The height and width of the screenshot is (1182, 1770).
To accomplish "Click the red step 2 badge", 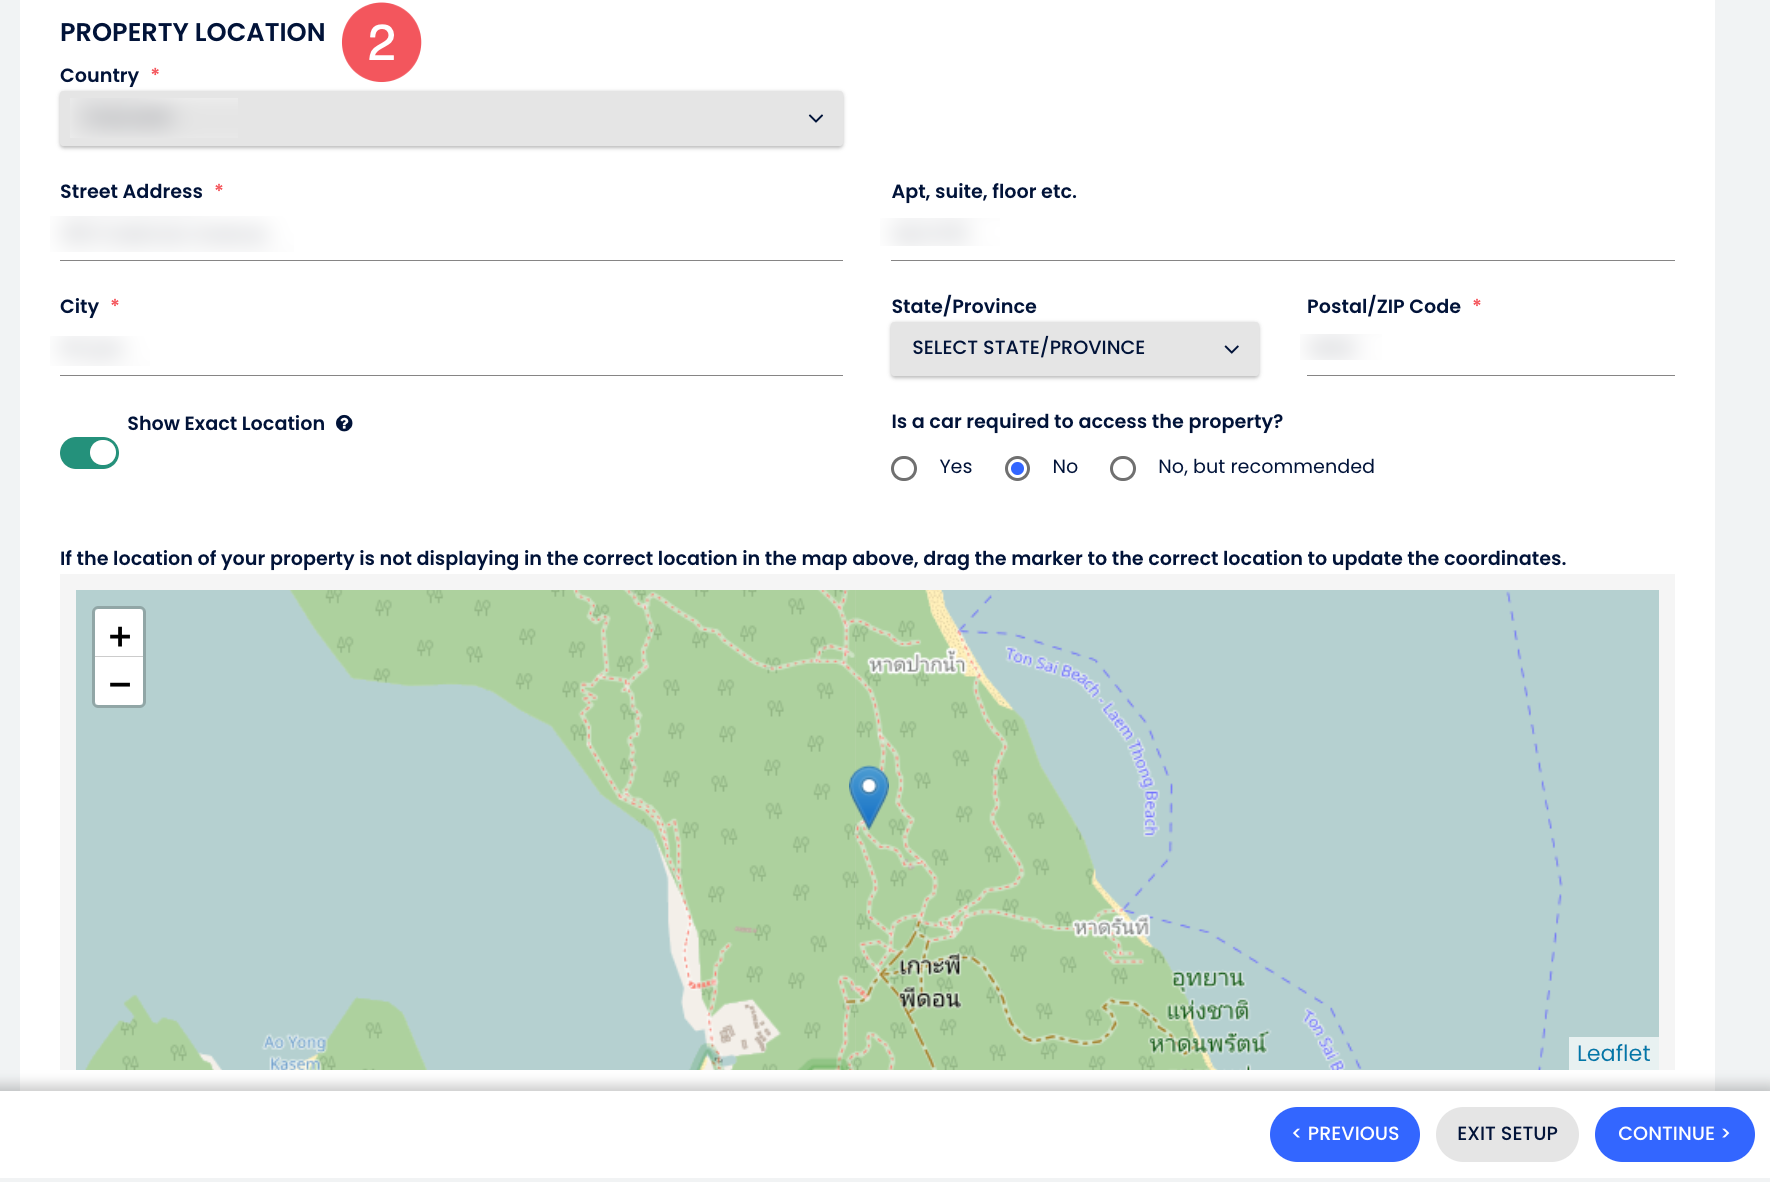I will [x=381, y=43].
